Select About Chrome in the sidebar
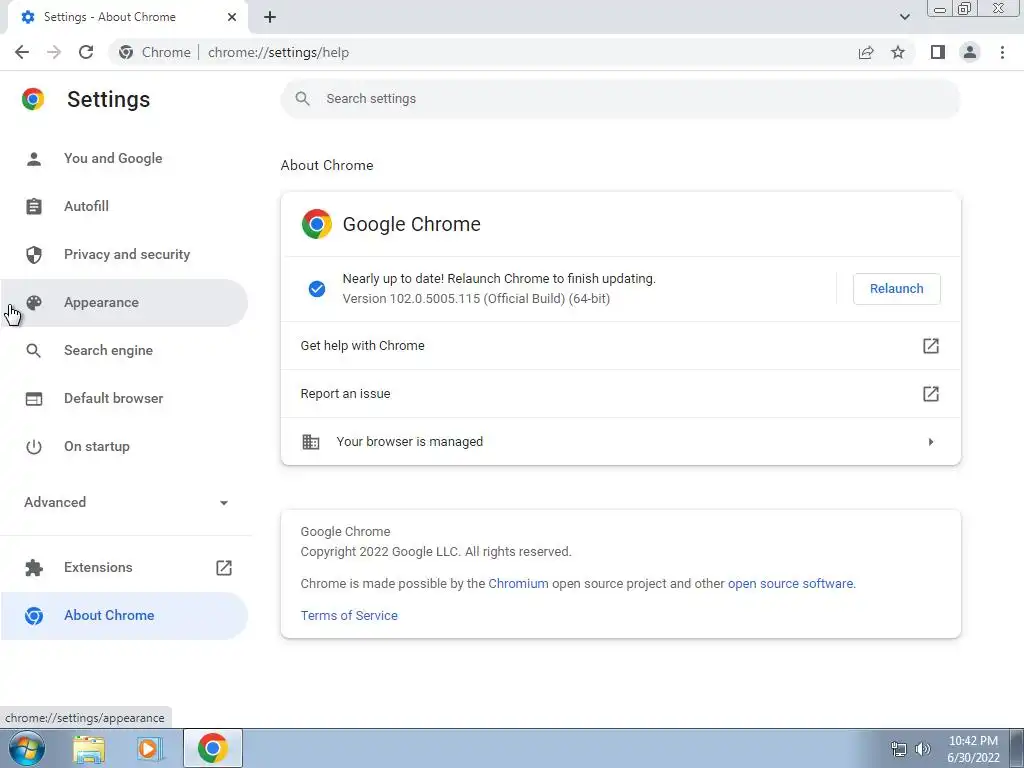This screenshot has width=1024, height=768. pos(124,615)
